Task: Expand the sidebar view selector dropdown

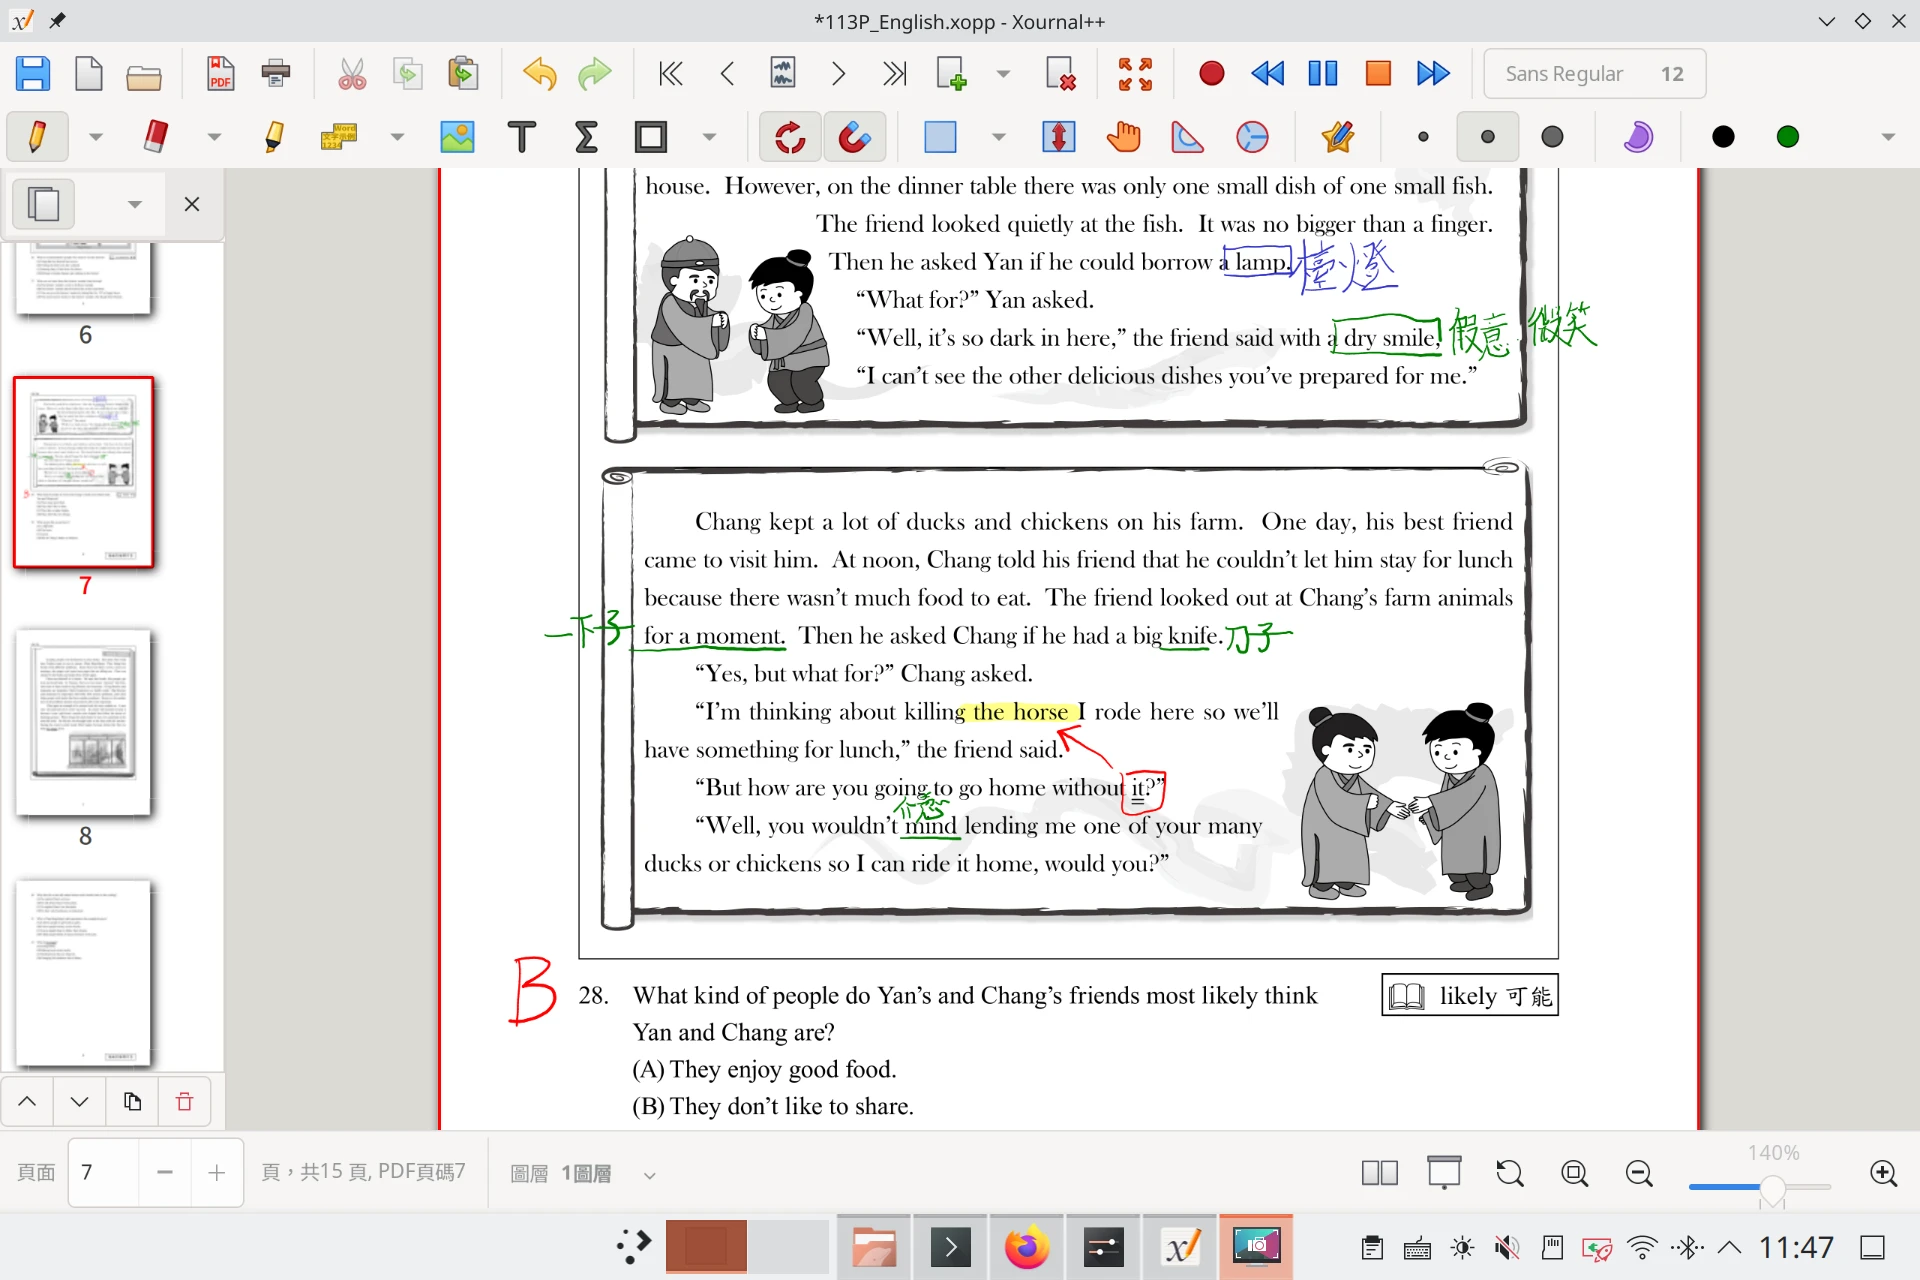Action: point(134,204)
